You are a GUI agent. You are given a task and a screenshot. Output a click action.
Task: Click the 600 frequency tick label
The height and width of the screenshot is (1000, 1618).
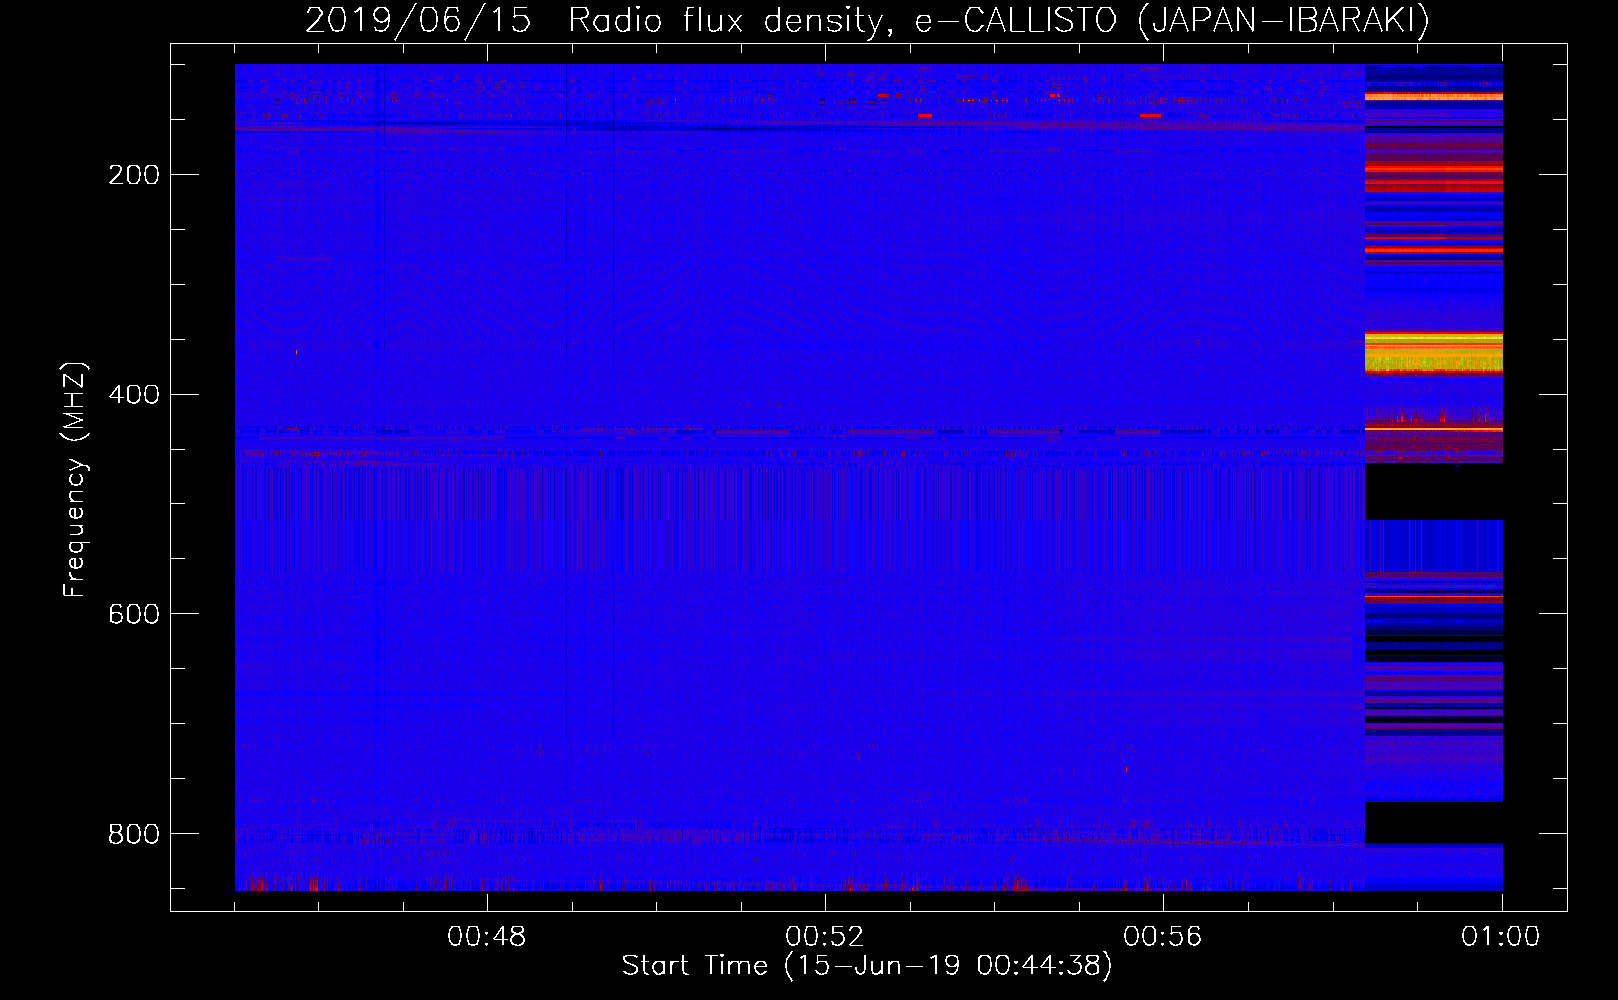pos(134,613)
